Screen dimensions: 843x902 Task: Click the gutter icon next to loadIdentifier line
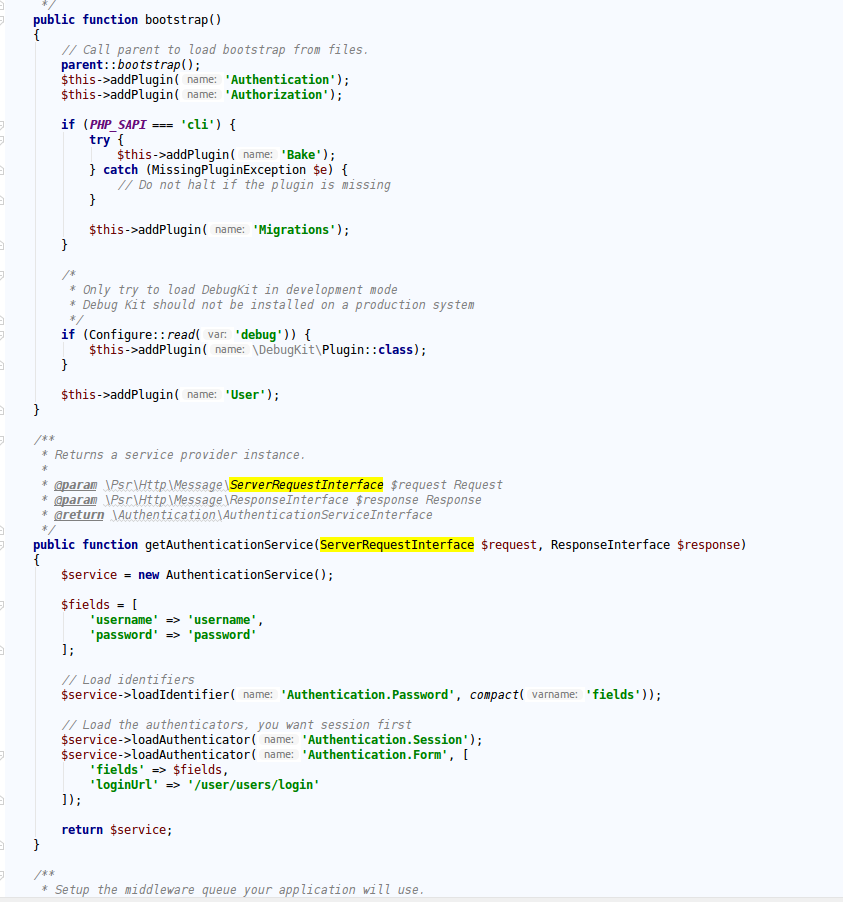click(x=4, y=694)
